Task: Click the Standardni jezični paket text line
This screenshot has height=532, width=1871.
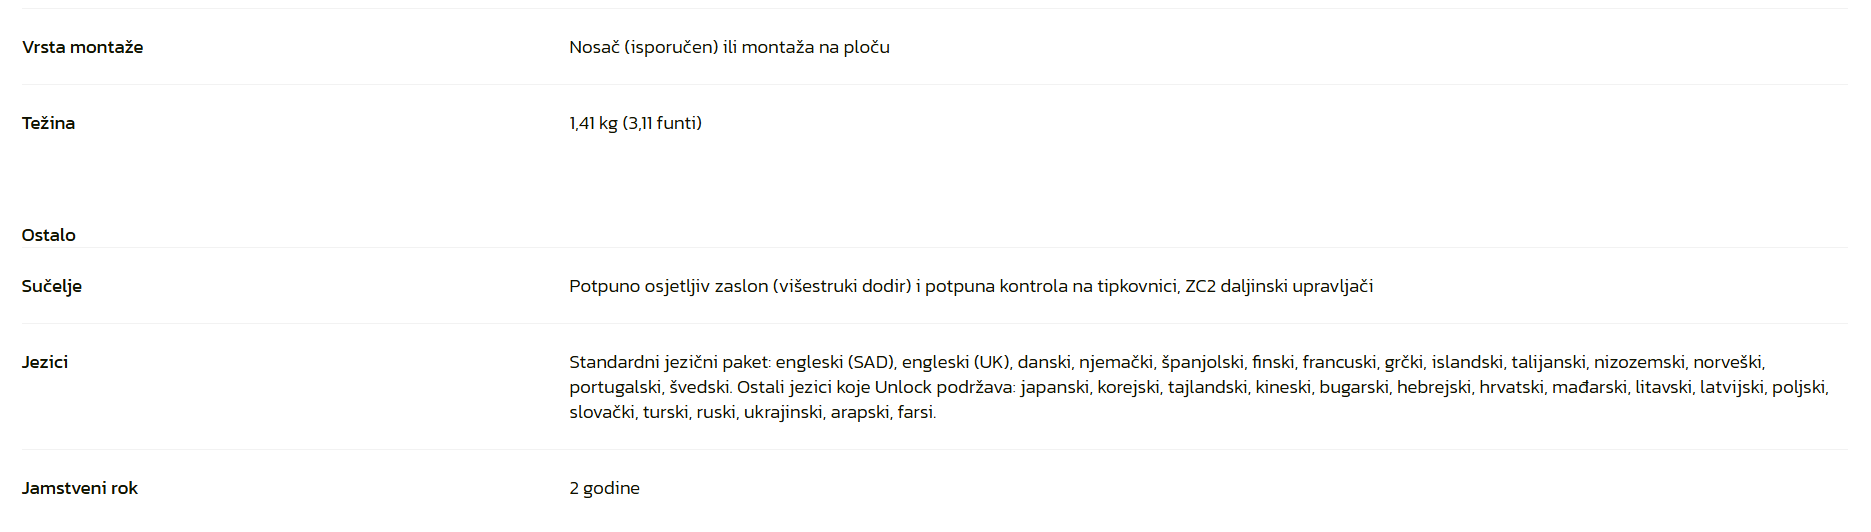Action: [x=1167, y=362]
